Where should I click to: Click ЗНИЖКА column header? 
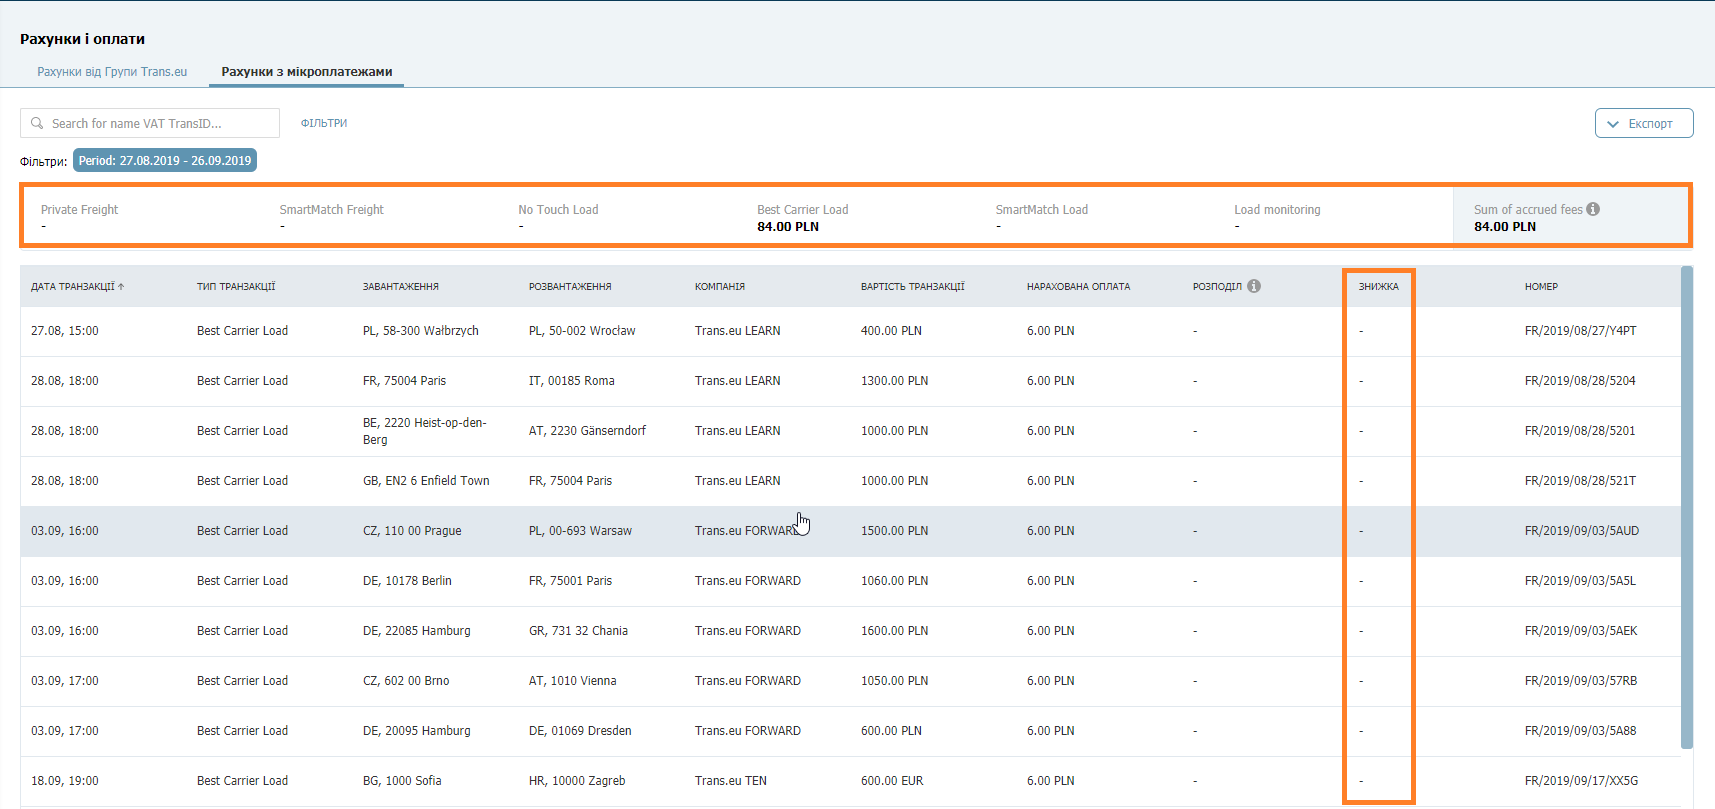click(x=1378, y=286)
